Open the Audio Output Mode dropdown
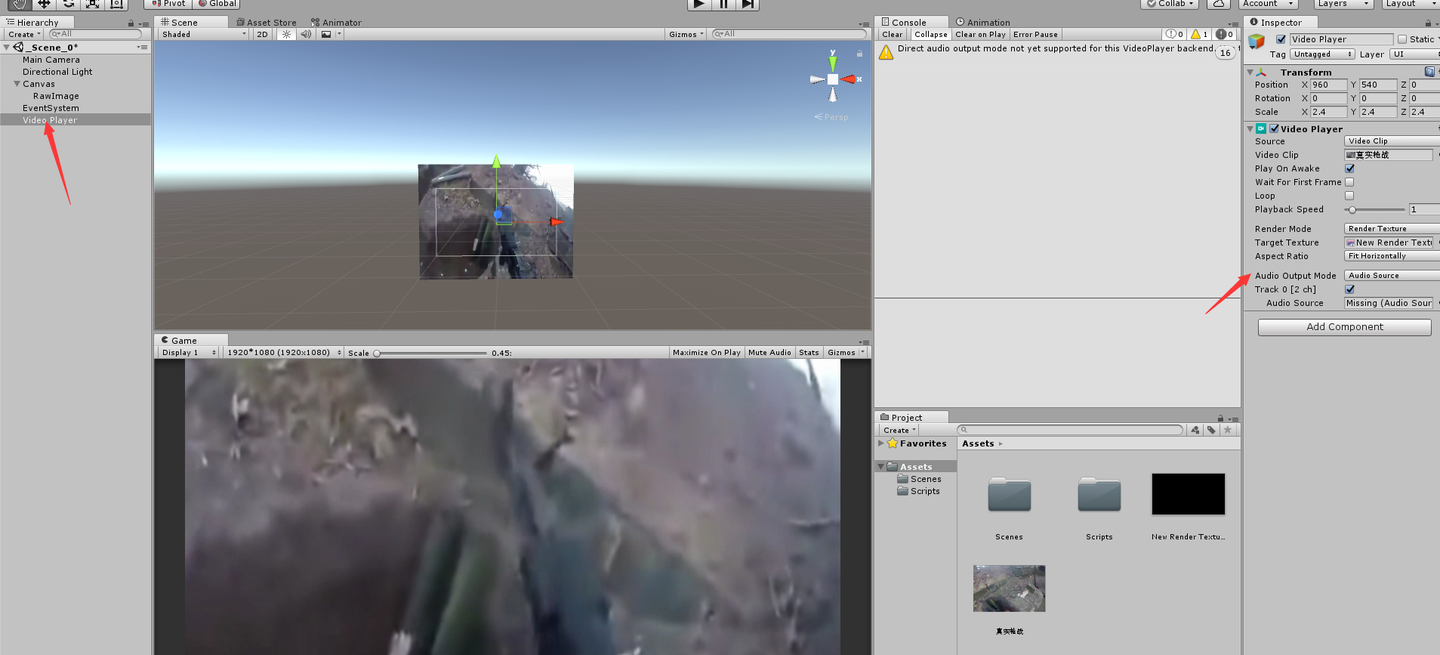1440x655 pixels. pyautogui.click(x=1390, y=275)
